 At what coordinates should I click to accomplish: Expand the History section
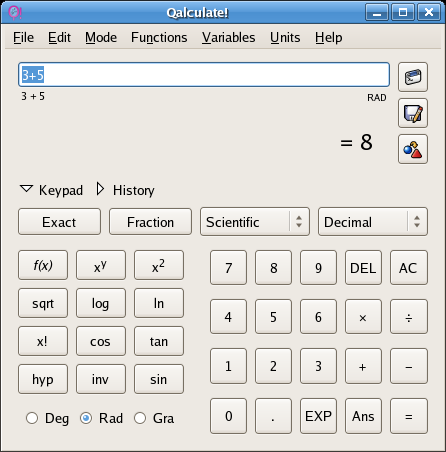coord(125,190)
